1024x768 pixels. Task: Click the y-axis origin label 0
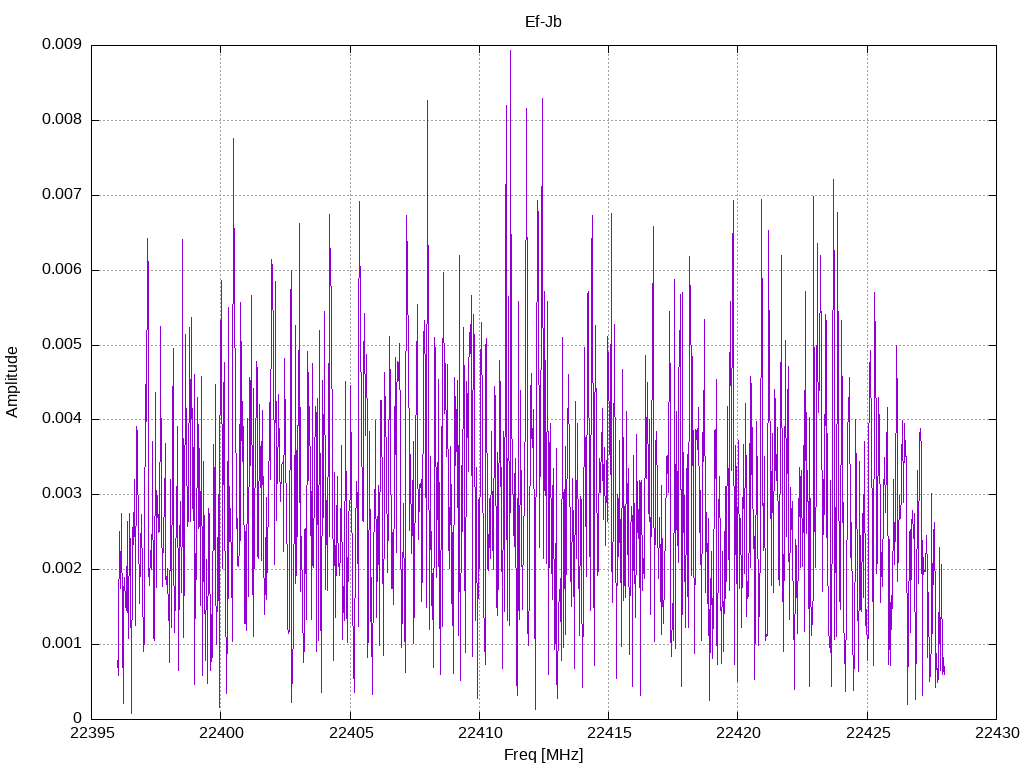(x=78, y=718)
